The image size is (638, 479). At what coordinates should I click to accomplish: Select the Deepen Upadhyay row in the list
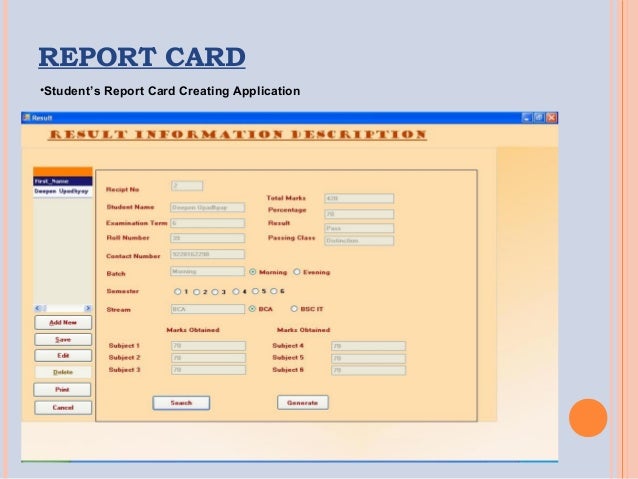coord(63,191)
